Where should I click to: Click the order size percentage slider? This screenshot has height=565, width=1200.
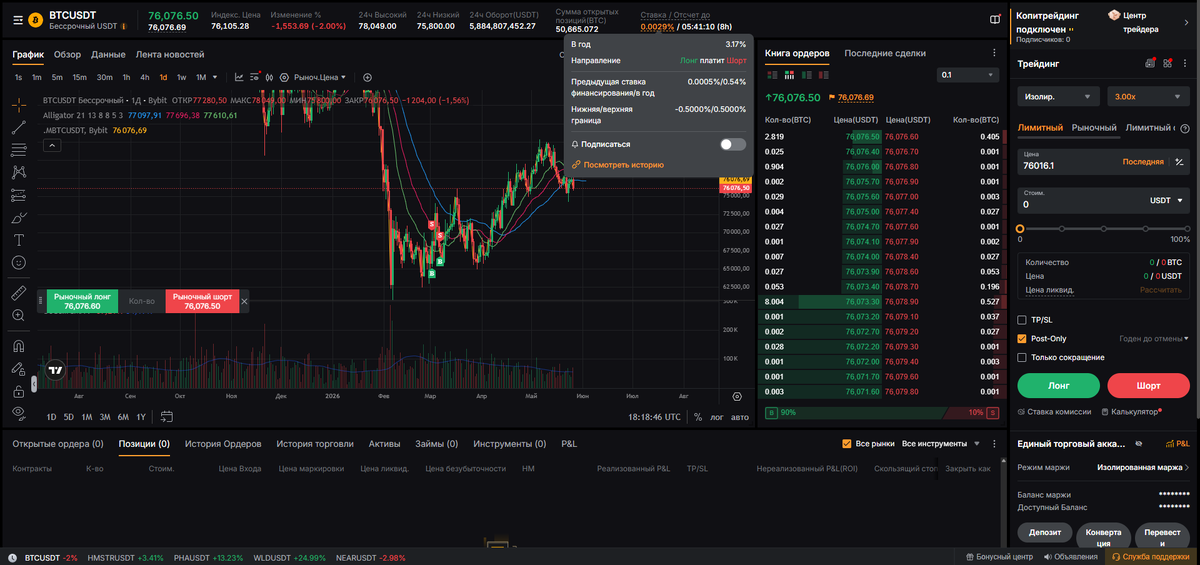[1105, 228]
